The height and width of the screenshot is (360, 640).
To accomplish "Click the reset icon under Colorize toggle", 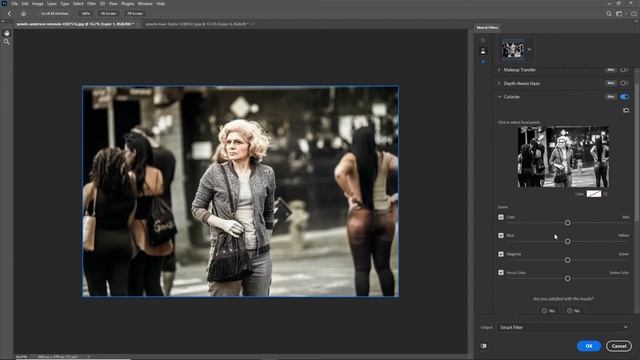I will [626, 110].
